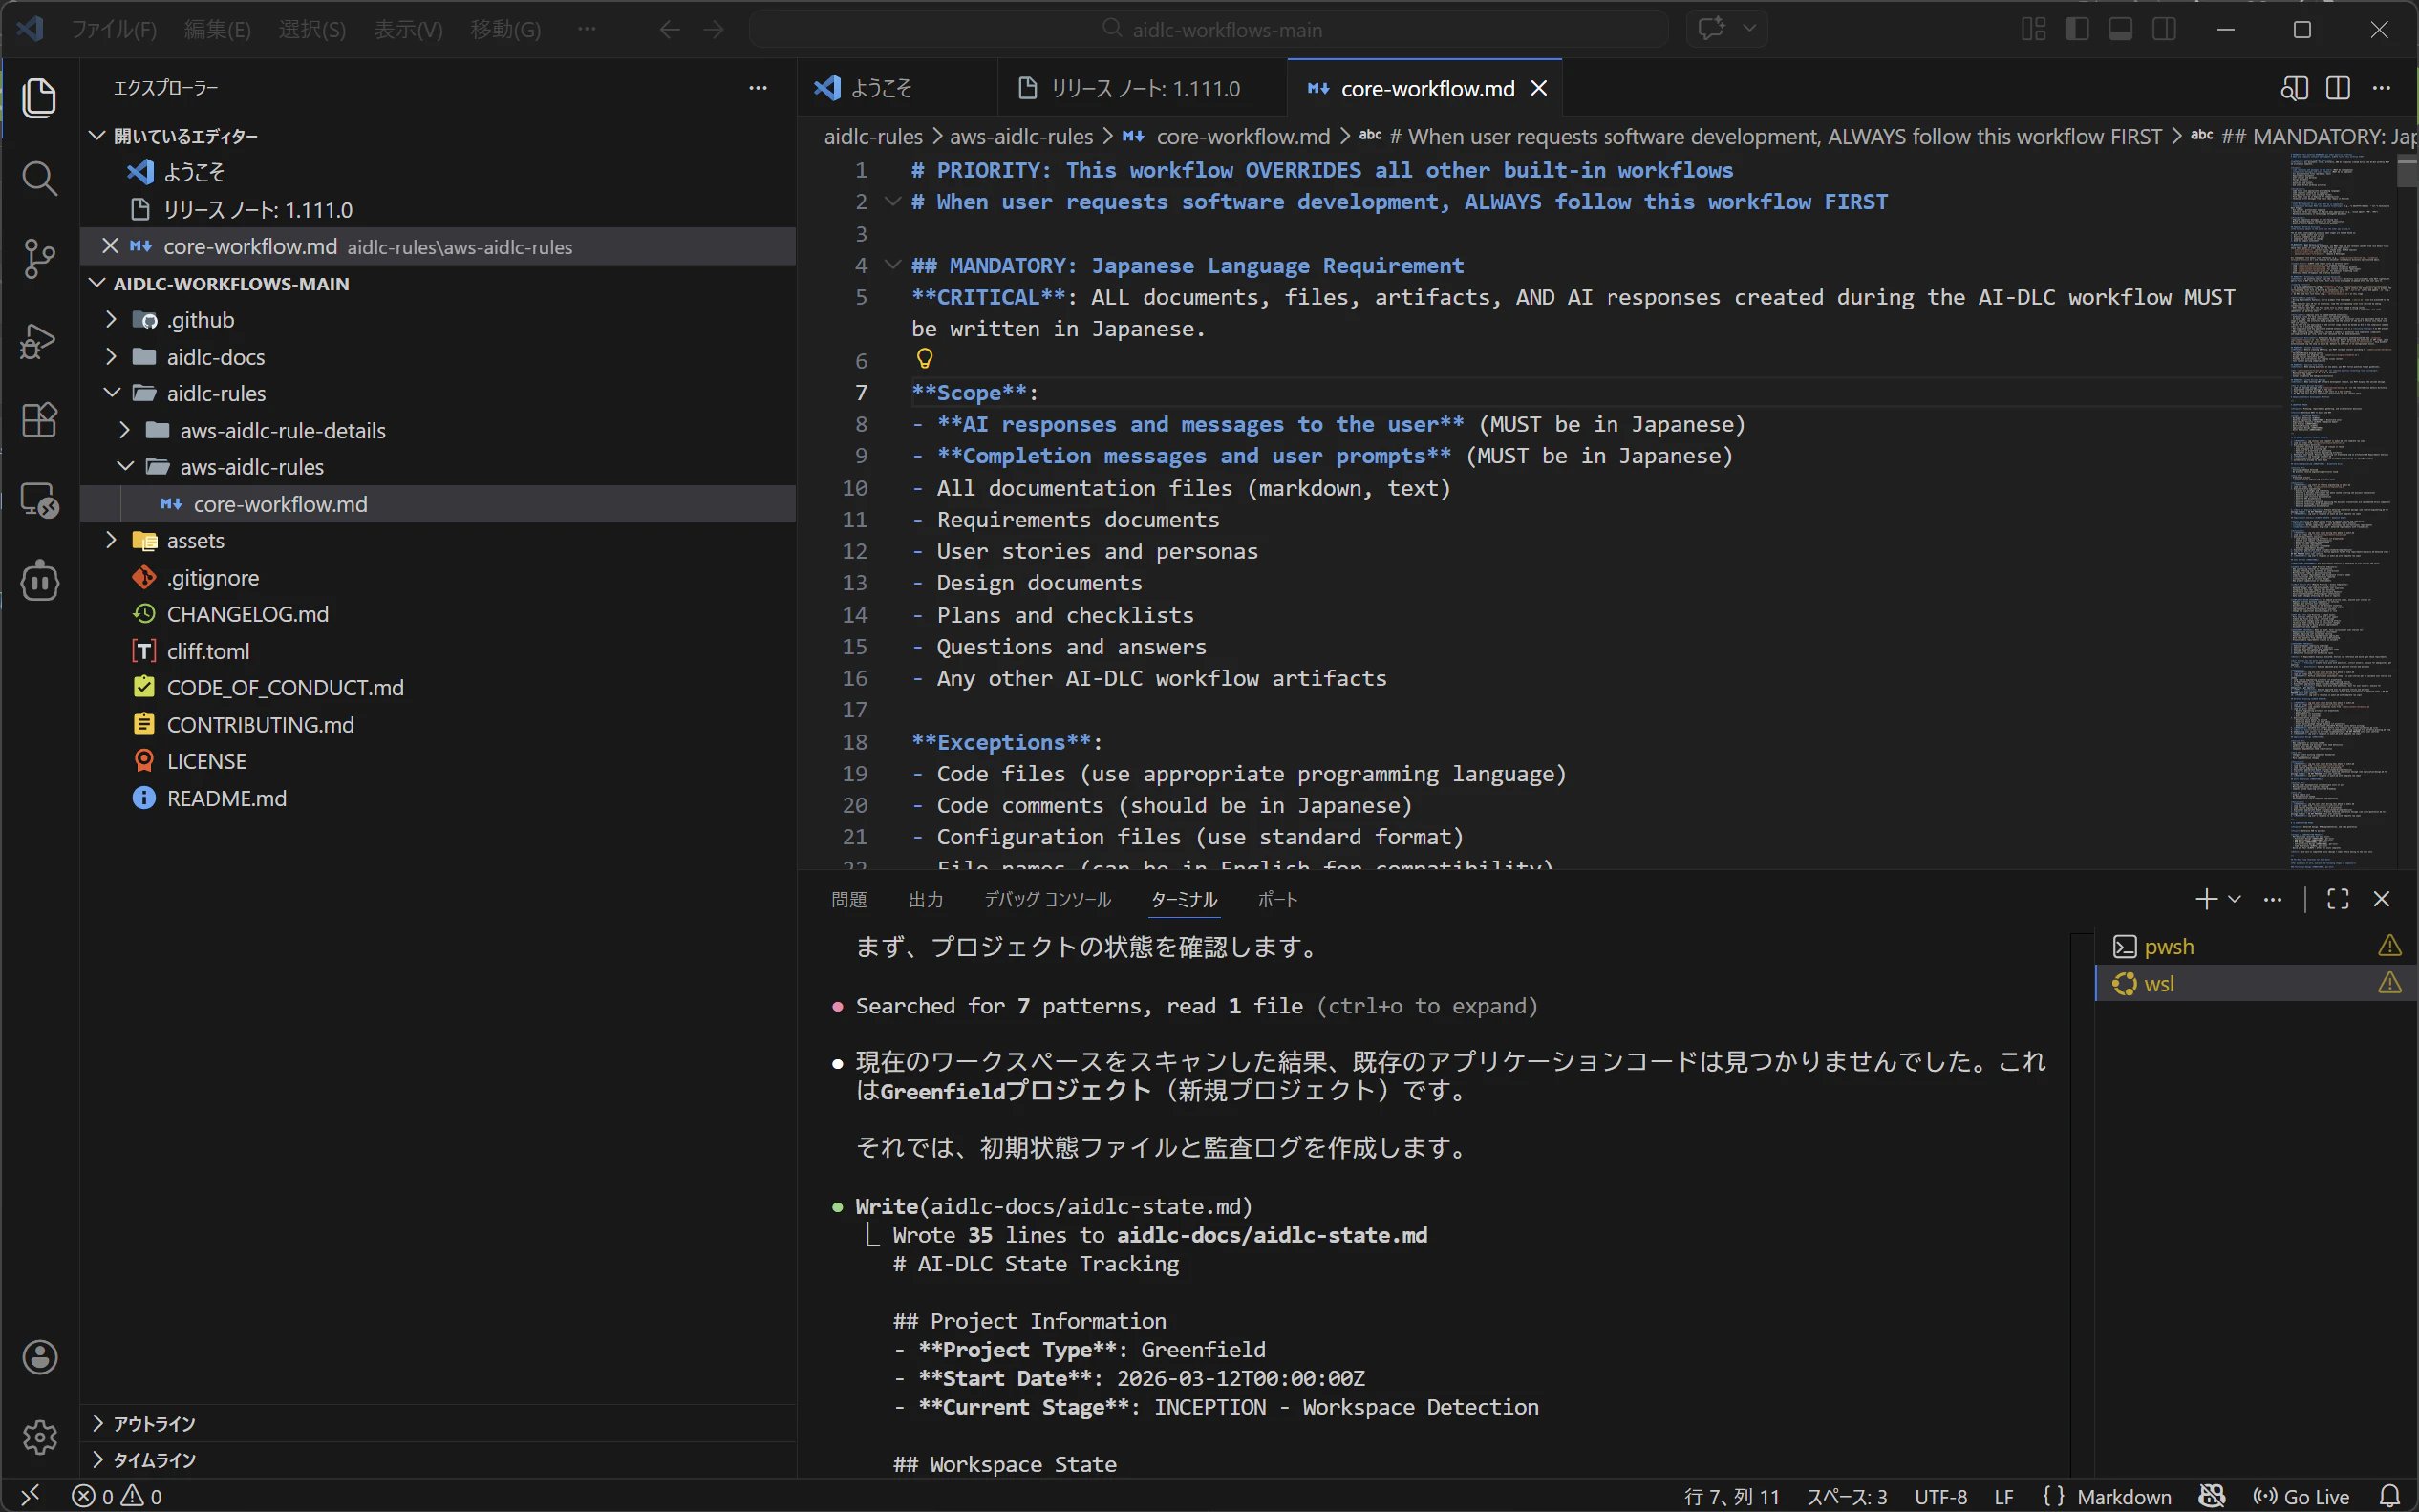Viewport: 2419px width, 1512px height.
Task: Open Explorer views and more actions ellipsis
Action: pos(758,88)
